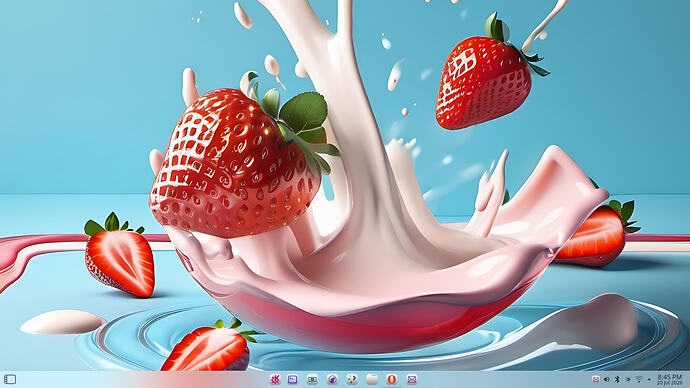Open the Bluetooth tray icon

pos(617,379)
